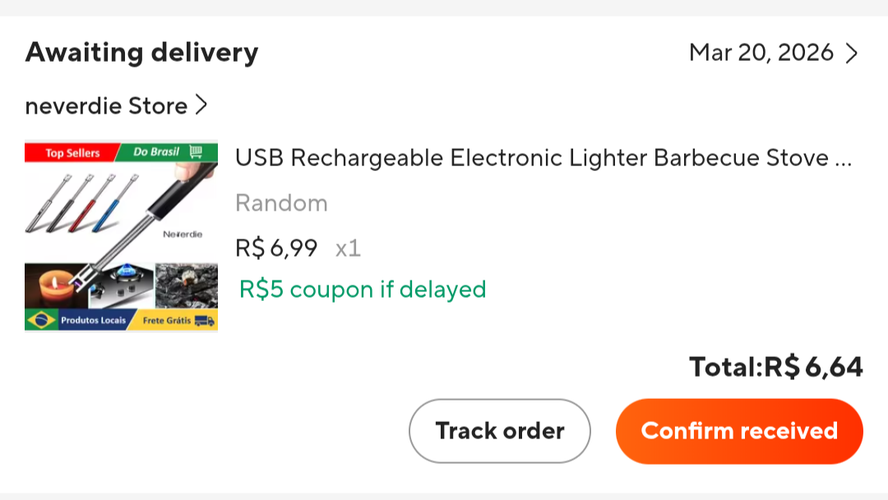This screenshot has height=500, width=888.
Task: Select the Random variant text
Action: point(281,203)
